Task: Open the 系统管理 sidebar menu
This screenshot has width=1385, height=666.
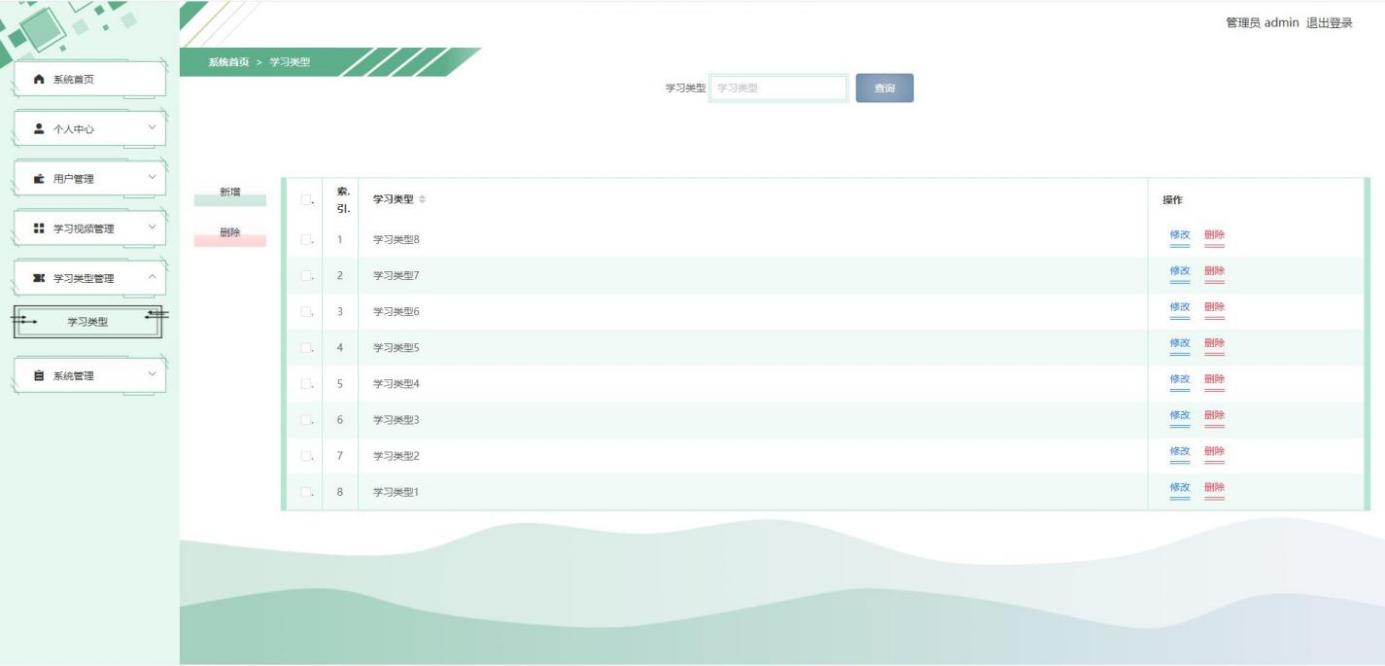Action: click(90, 376)
